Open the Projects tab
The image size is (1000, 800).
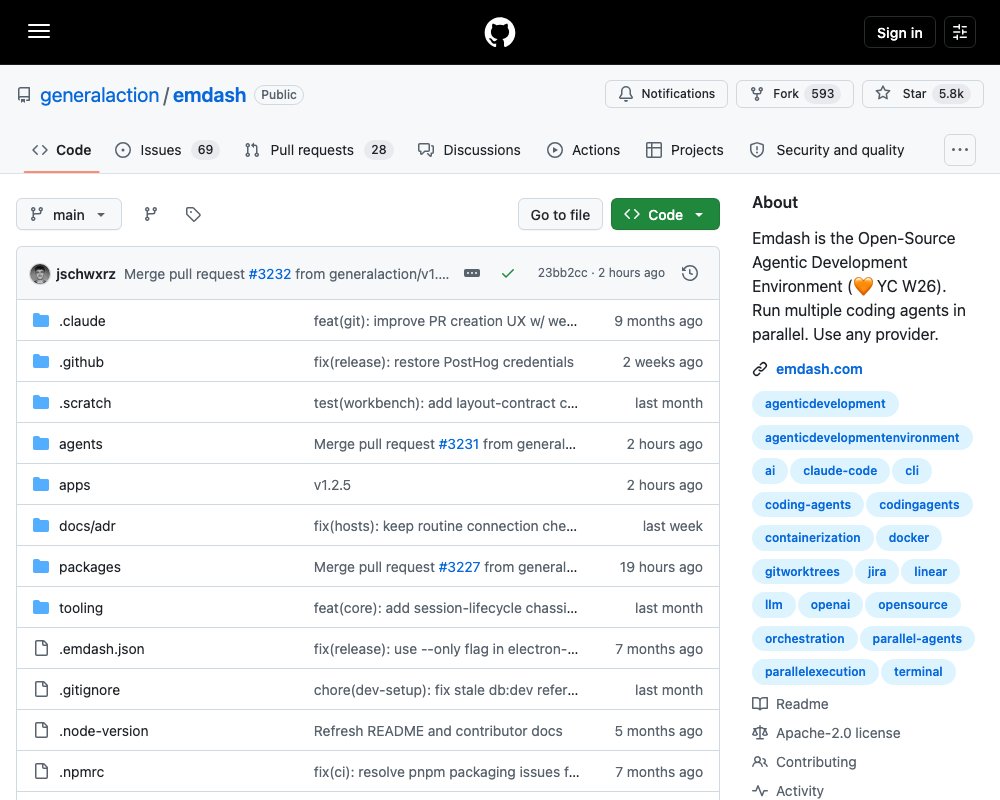685,150
